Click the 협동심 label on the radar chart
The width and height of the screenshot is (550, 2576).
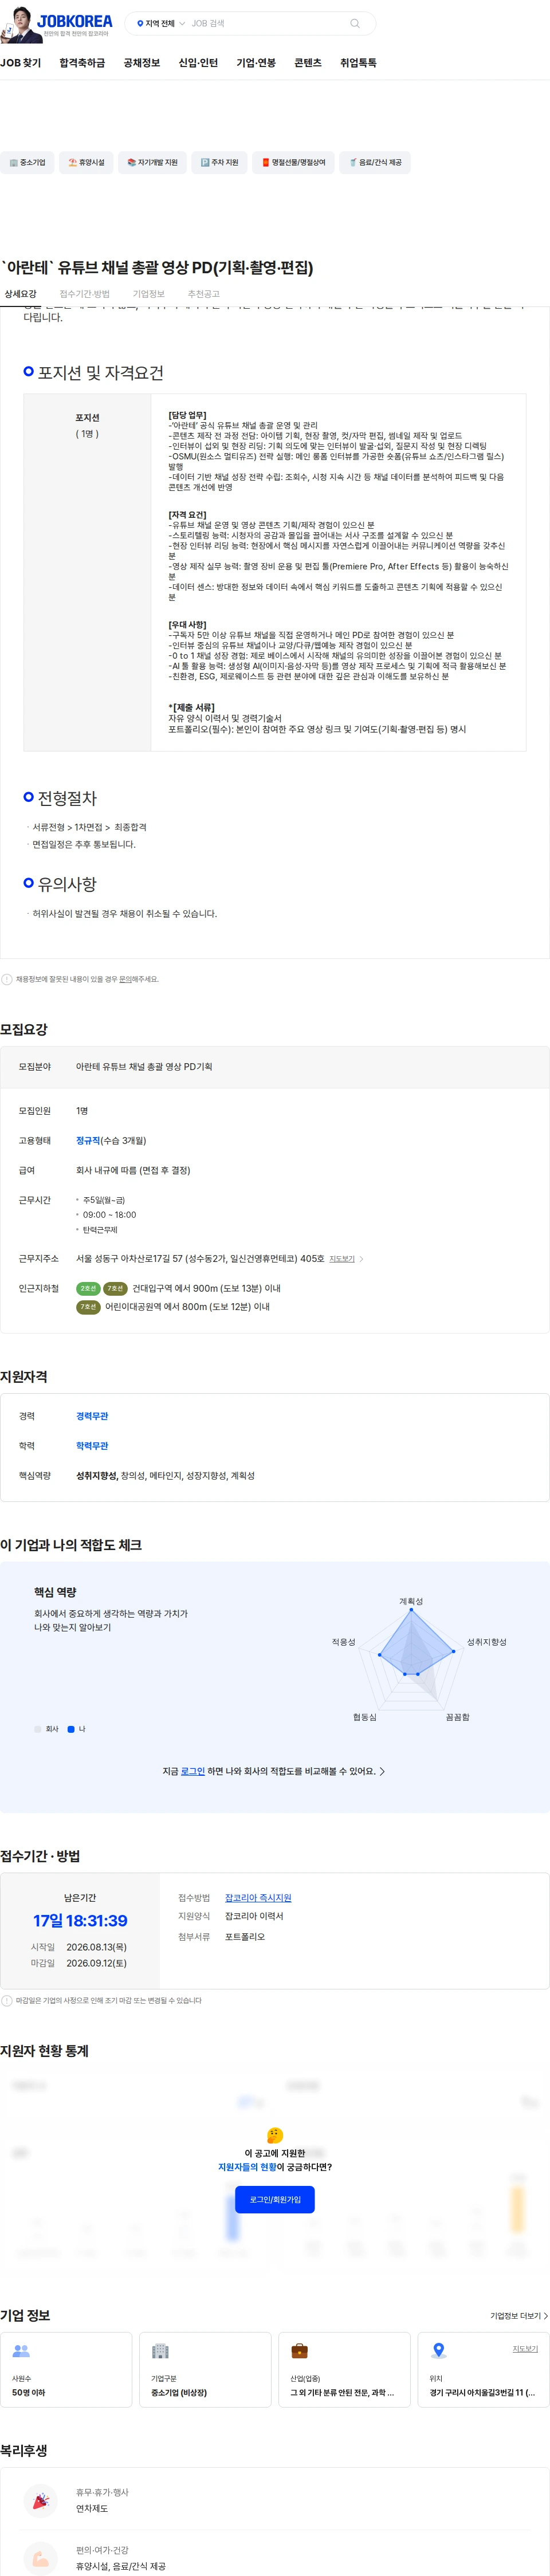pos(365,1716)
